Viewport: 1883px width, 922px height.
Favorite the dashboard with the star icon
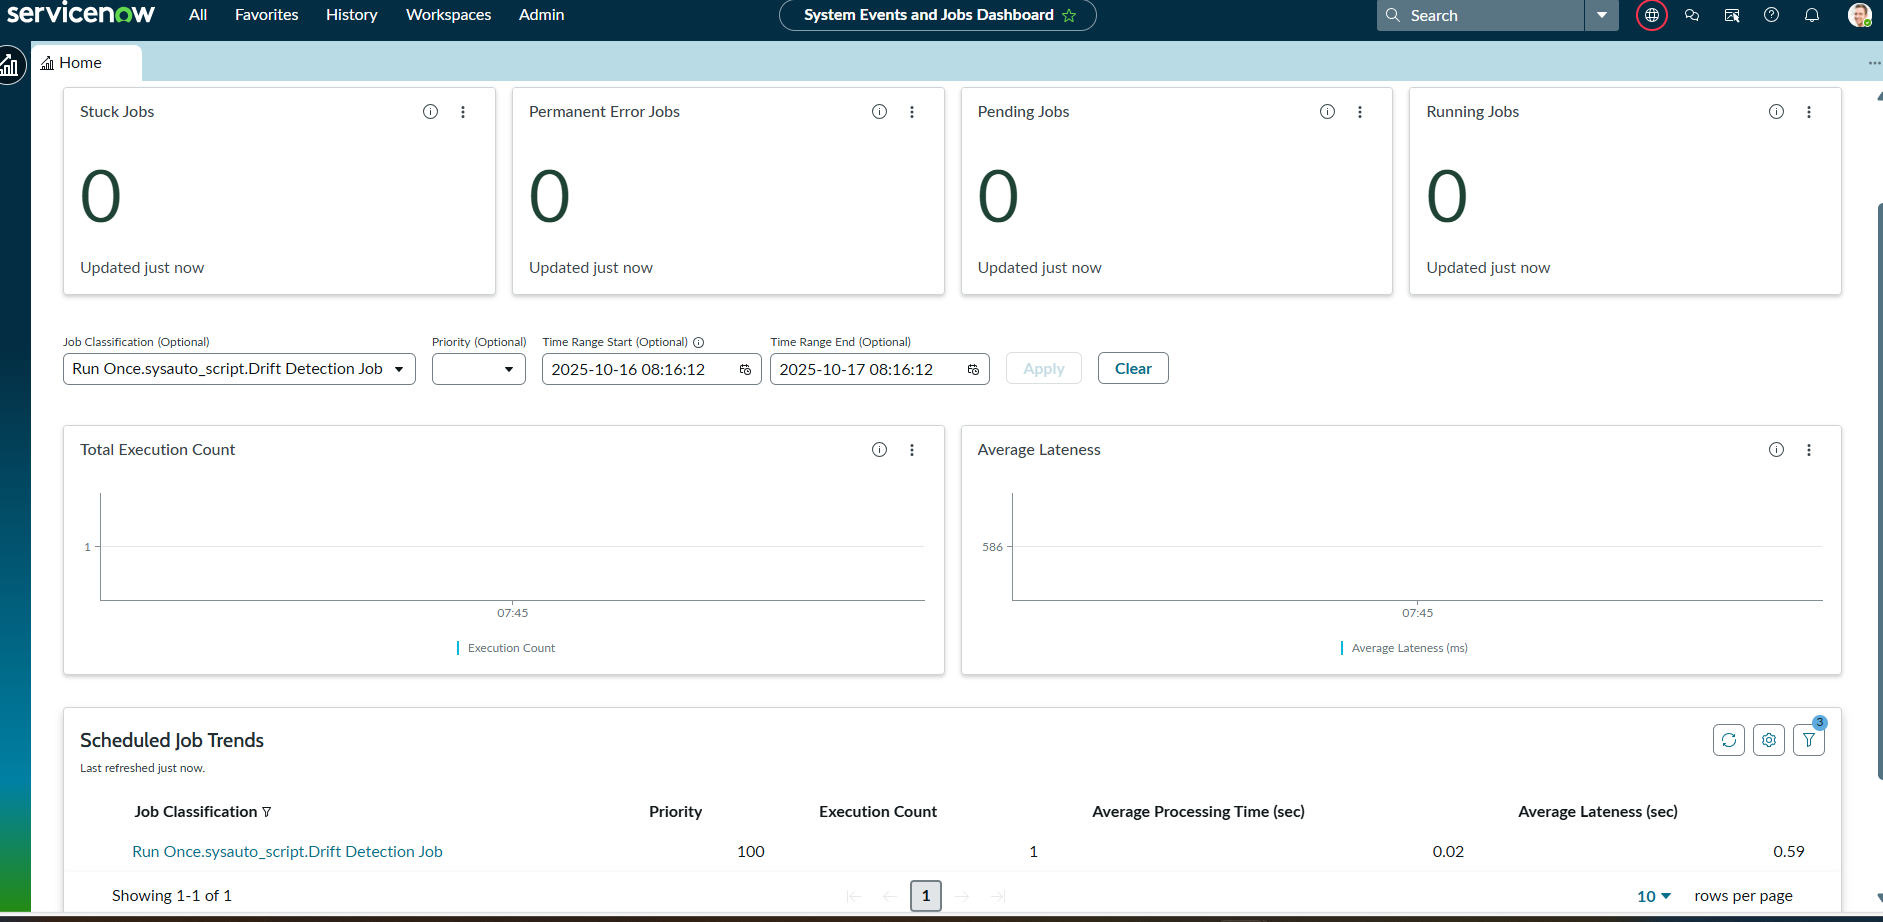1069,16
